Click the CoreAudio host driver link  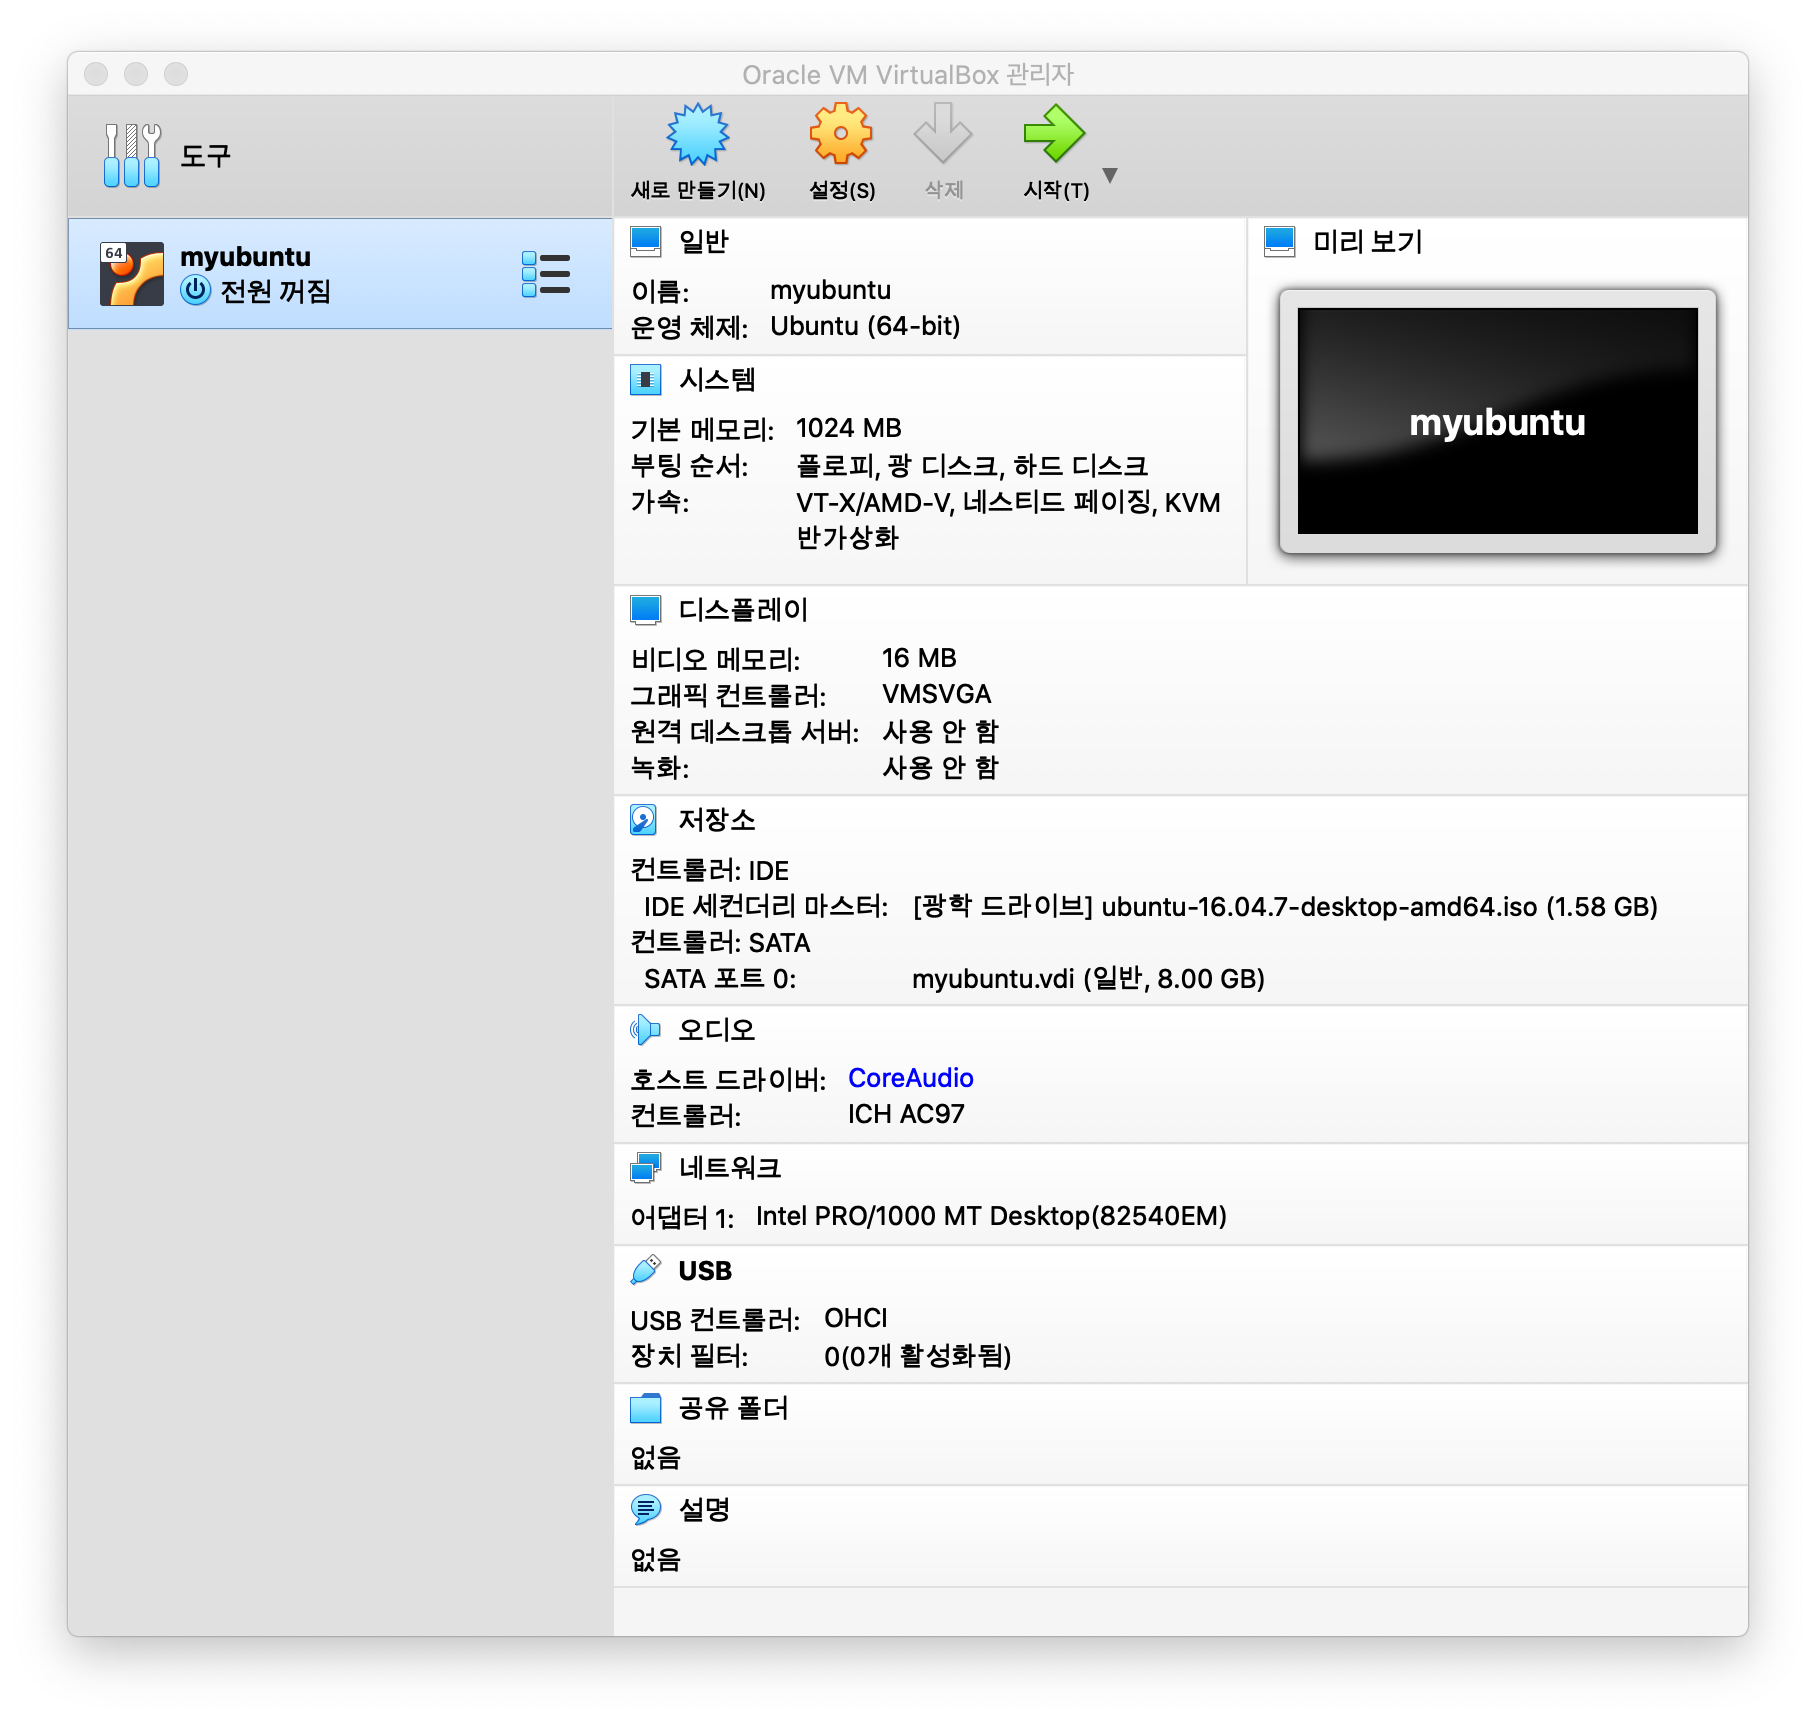pyautogui.click(x=910, y=1078)
